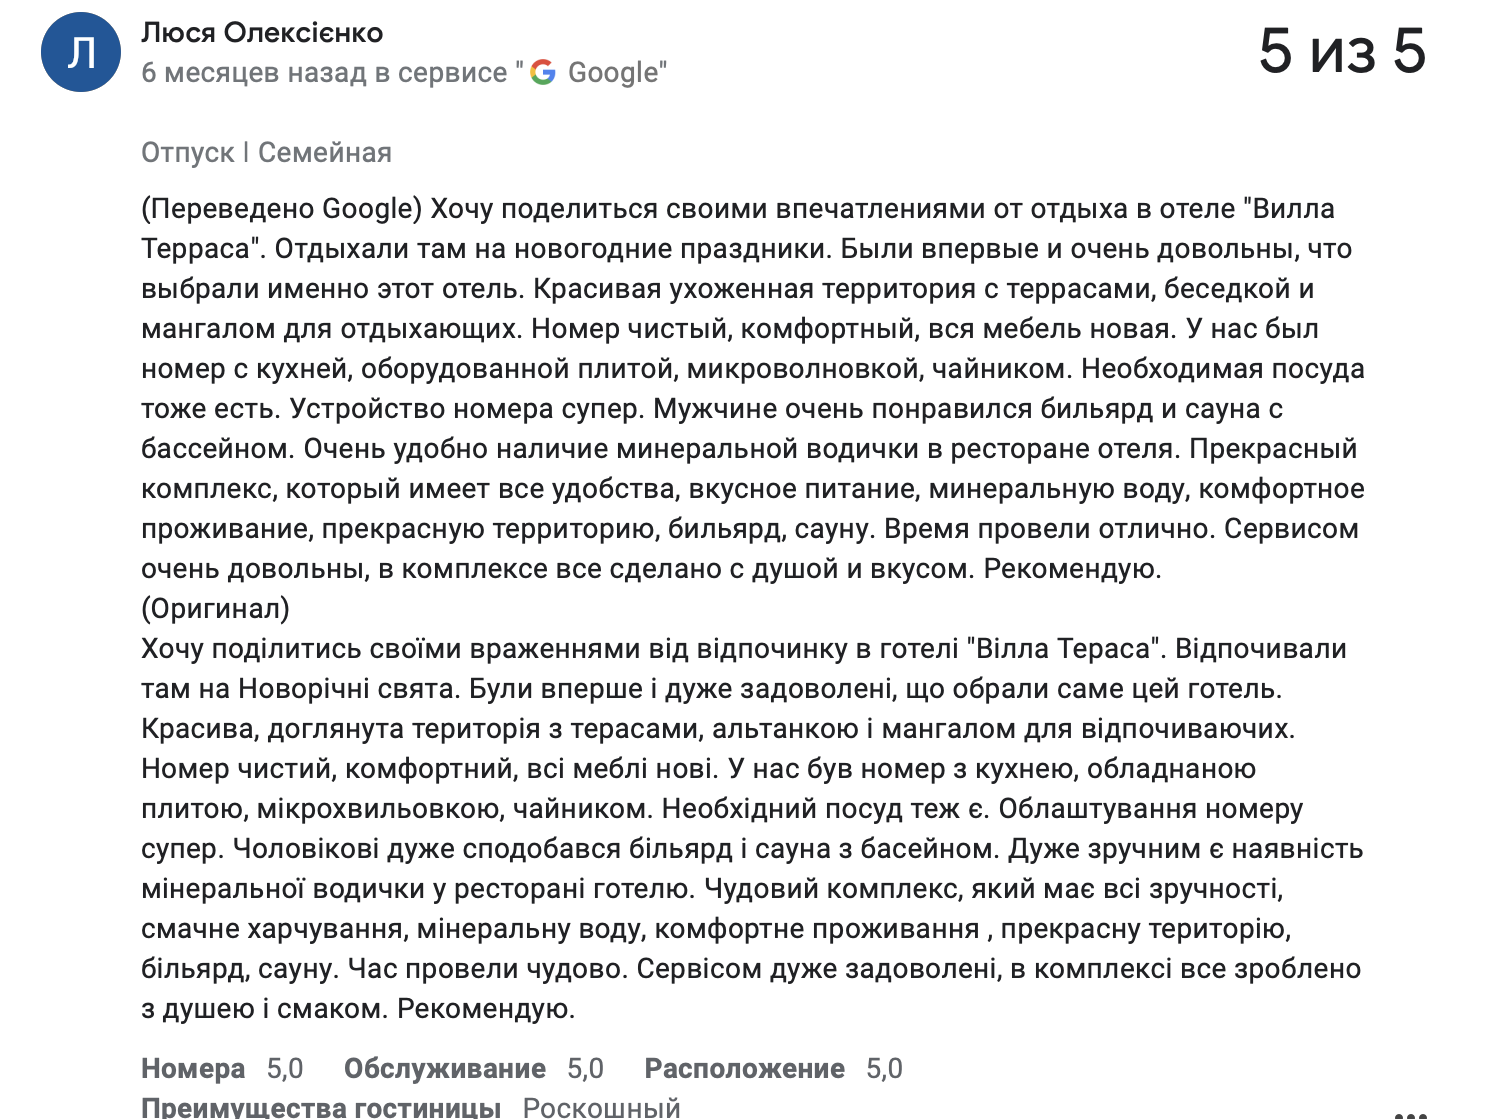
Task: Click the "(Переведено Google)" label
Action: [282, 209]
